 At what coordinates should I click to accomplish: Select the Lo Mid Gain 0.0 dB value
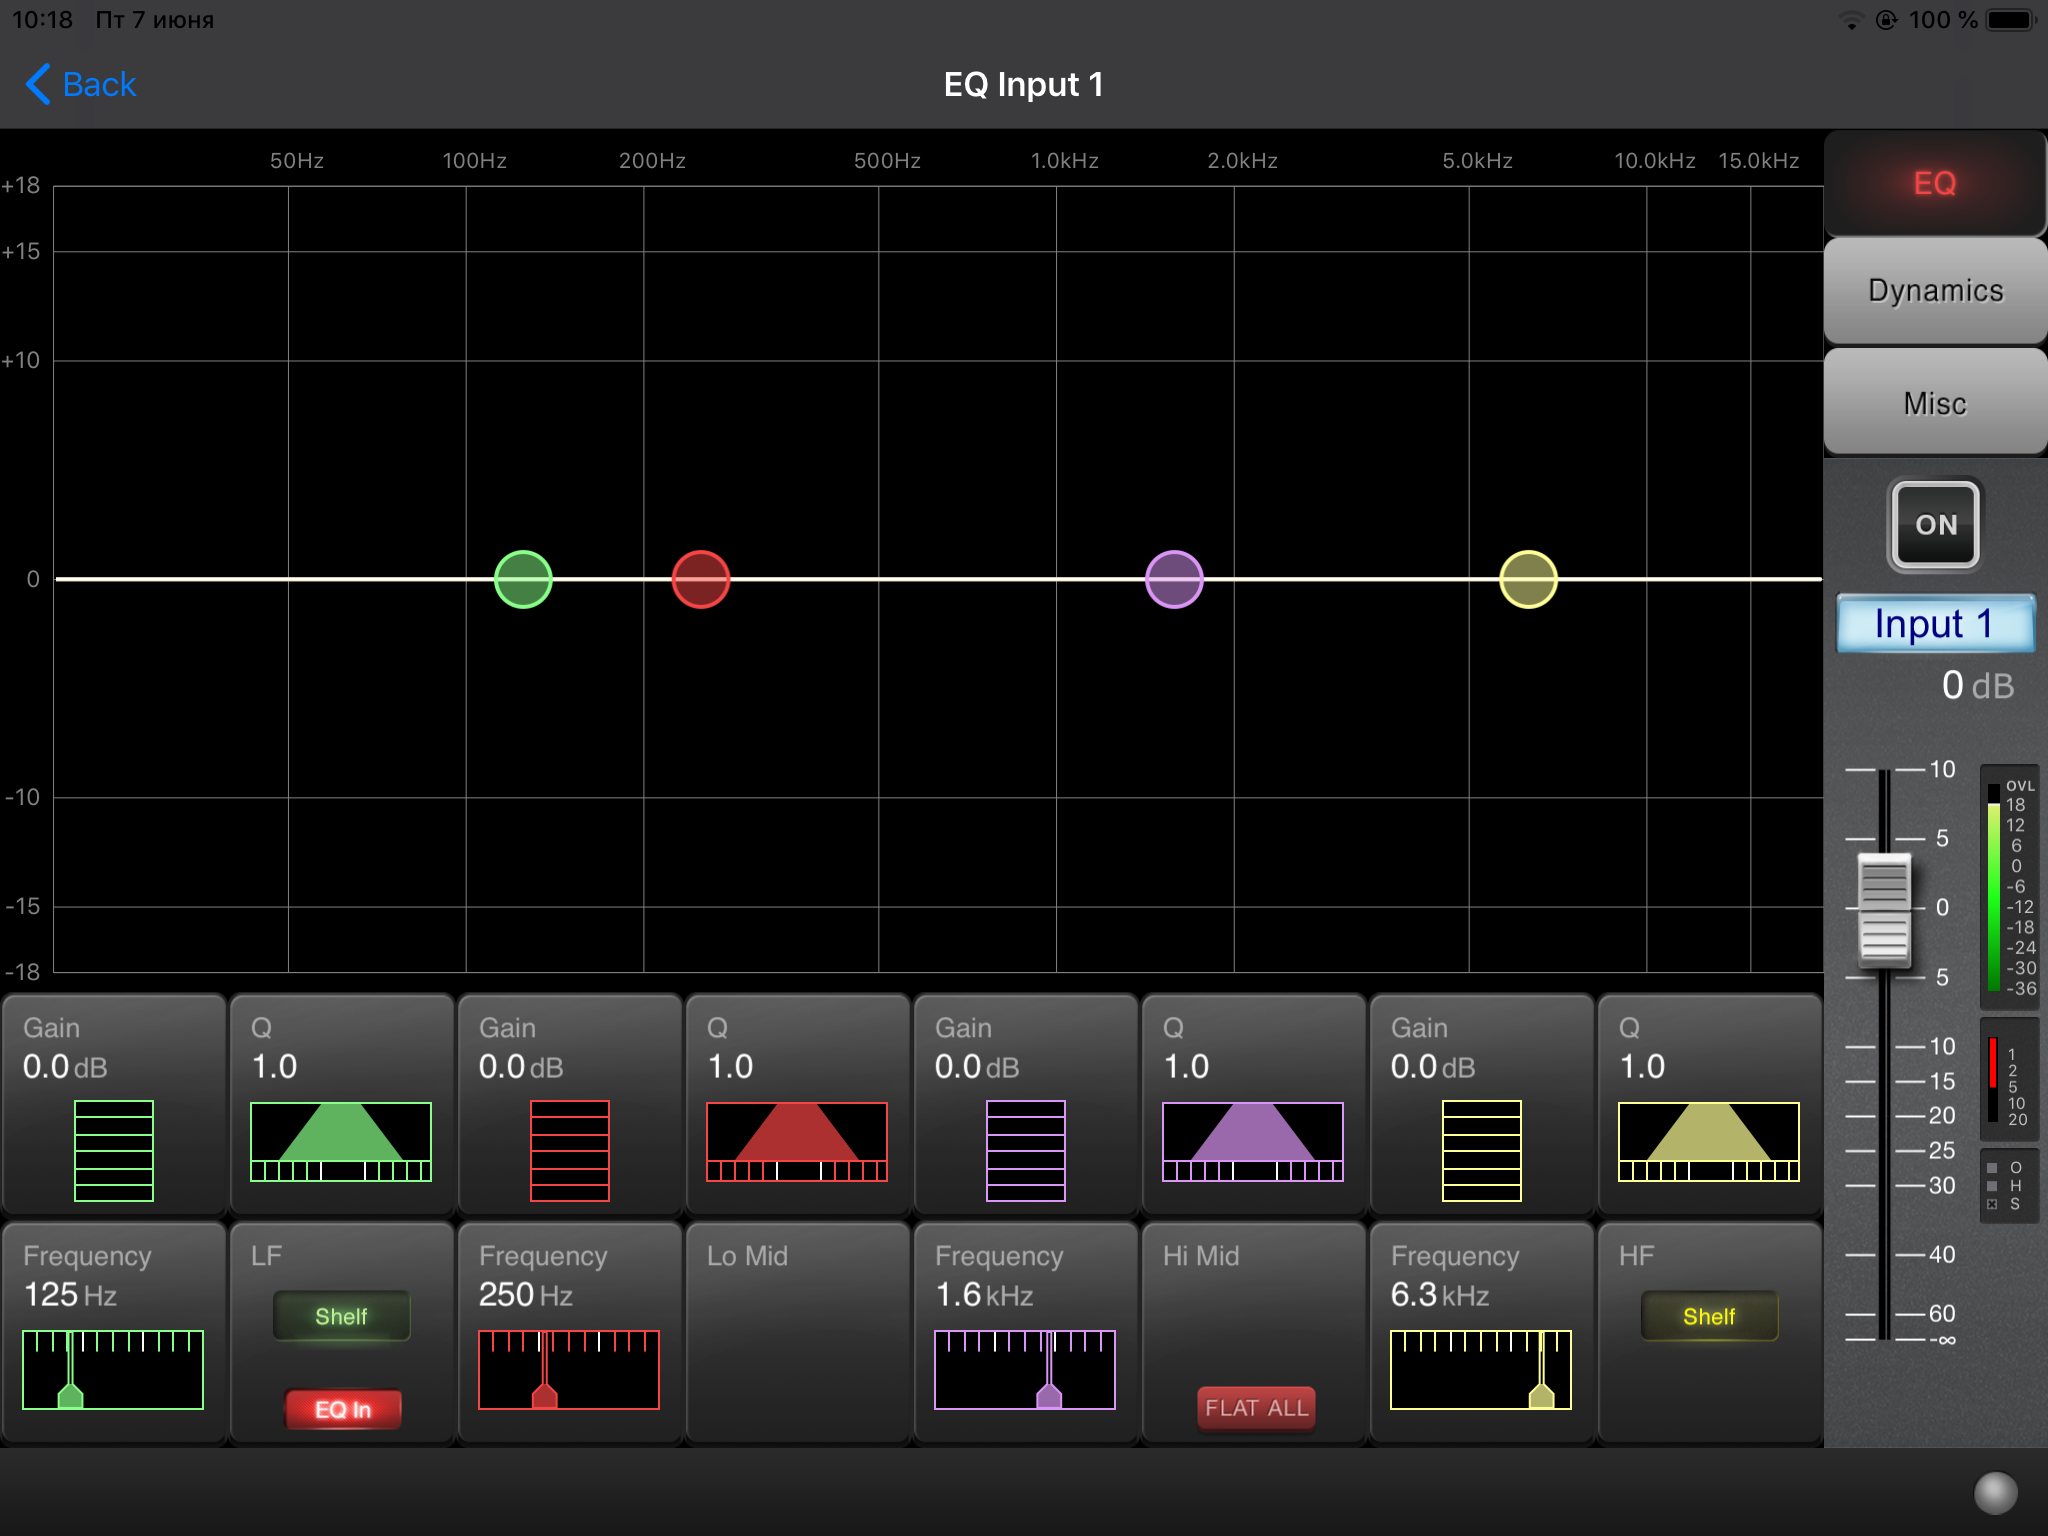coord(521,1067)
